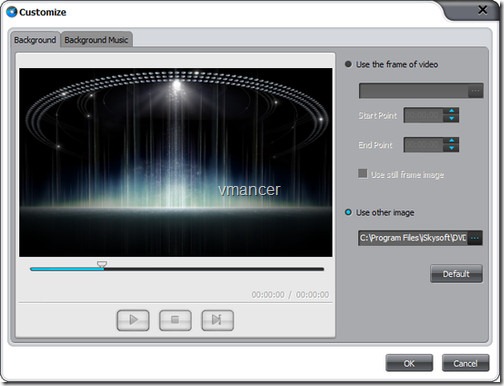Click the video frame file path field
Viewport: 504px width, 386px height.
[x=414, y=91]
